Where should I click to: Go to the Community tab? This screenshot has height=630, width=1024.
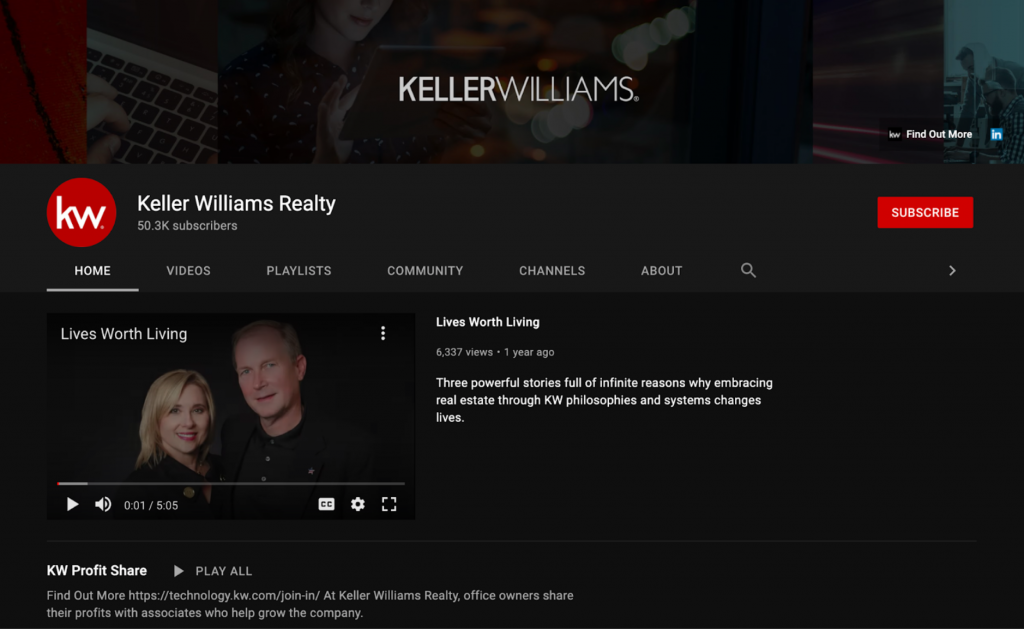point(425,270)
